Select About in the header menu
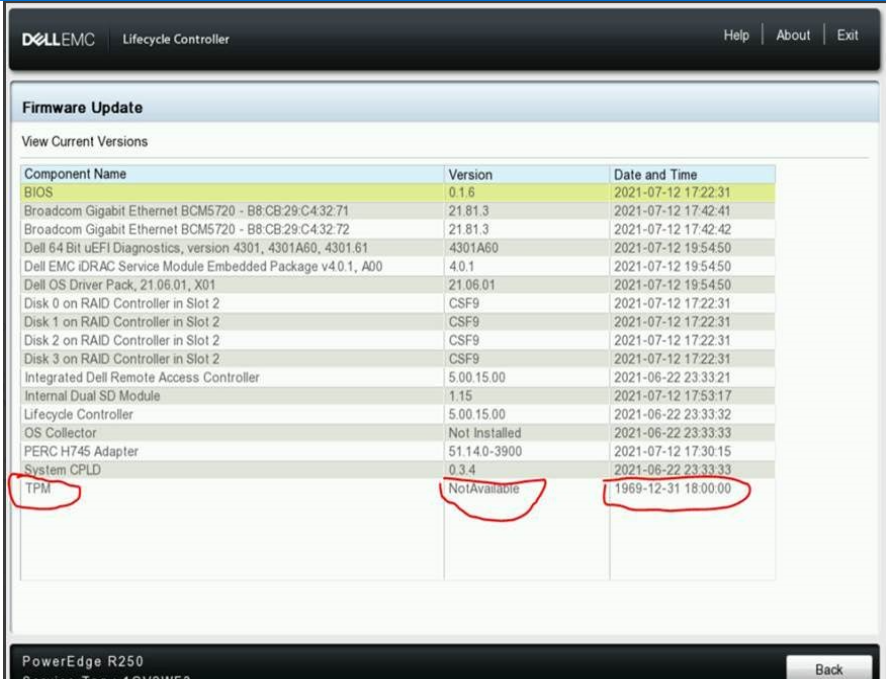Image resolution: width=886 pixels, height=679 pixels. (793, 34)
